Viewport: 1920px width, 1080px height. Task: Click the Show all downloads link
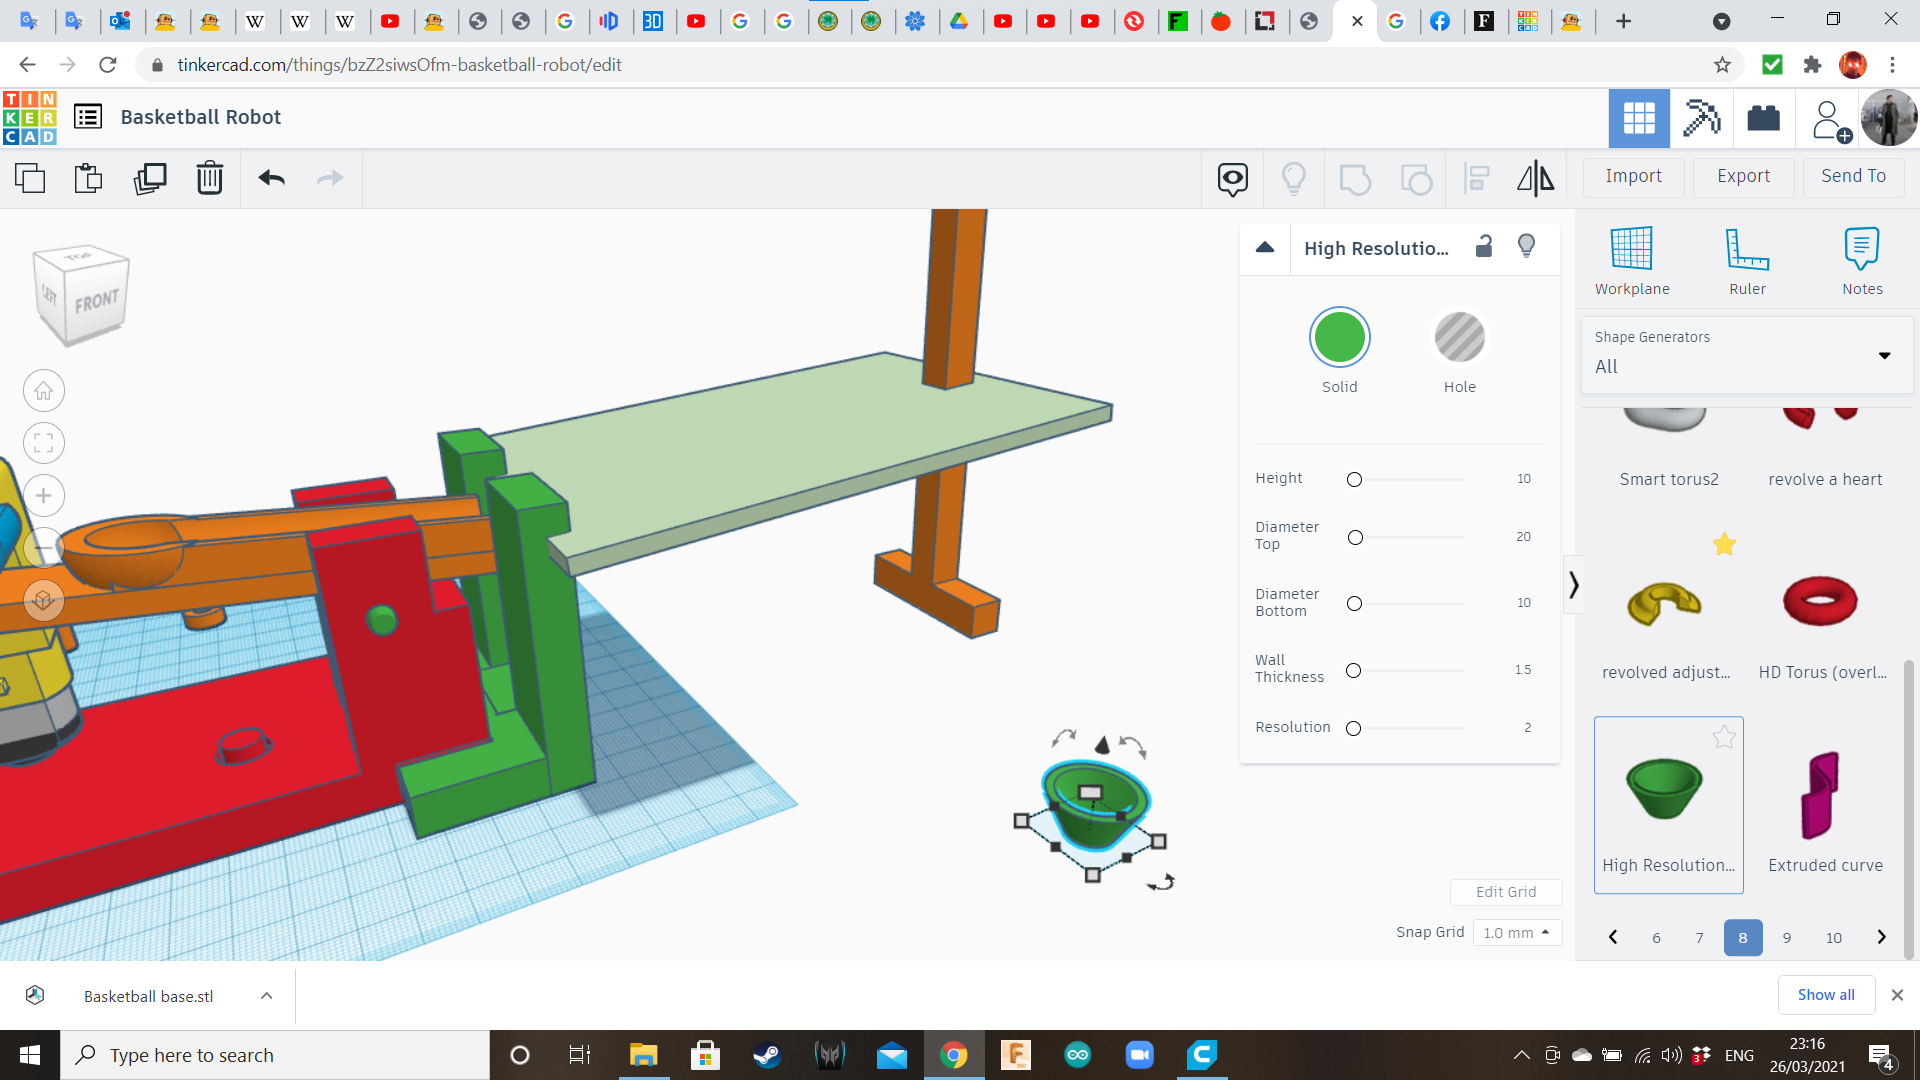pyautogui.click(x=1826, y=994)
